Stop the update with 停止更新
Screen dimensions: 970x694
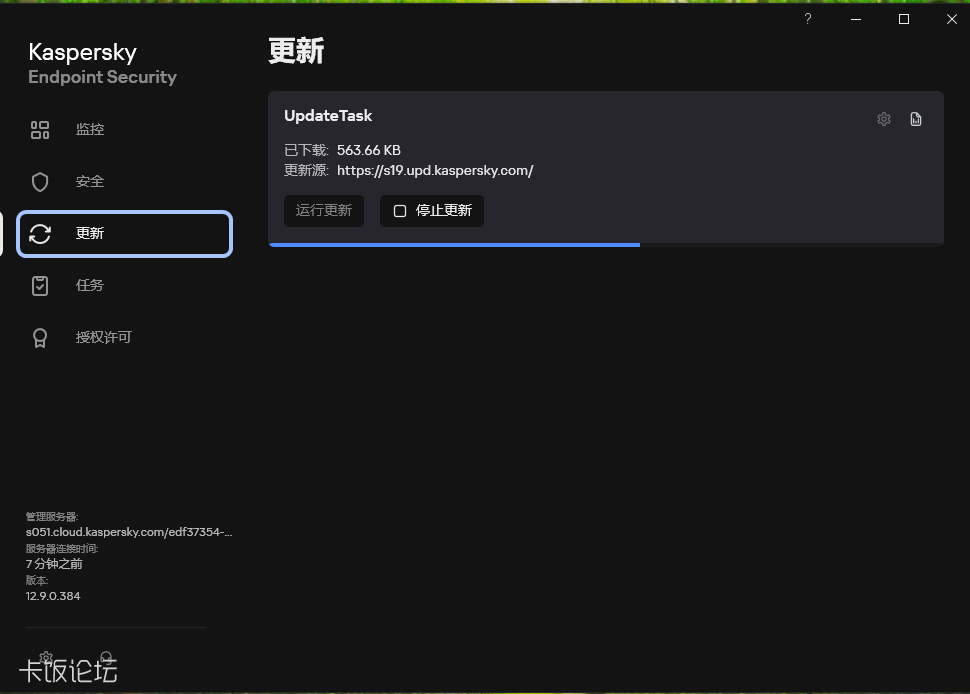(x=432, y=211)
